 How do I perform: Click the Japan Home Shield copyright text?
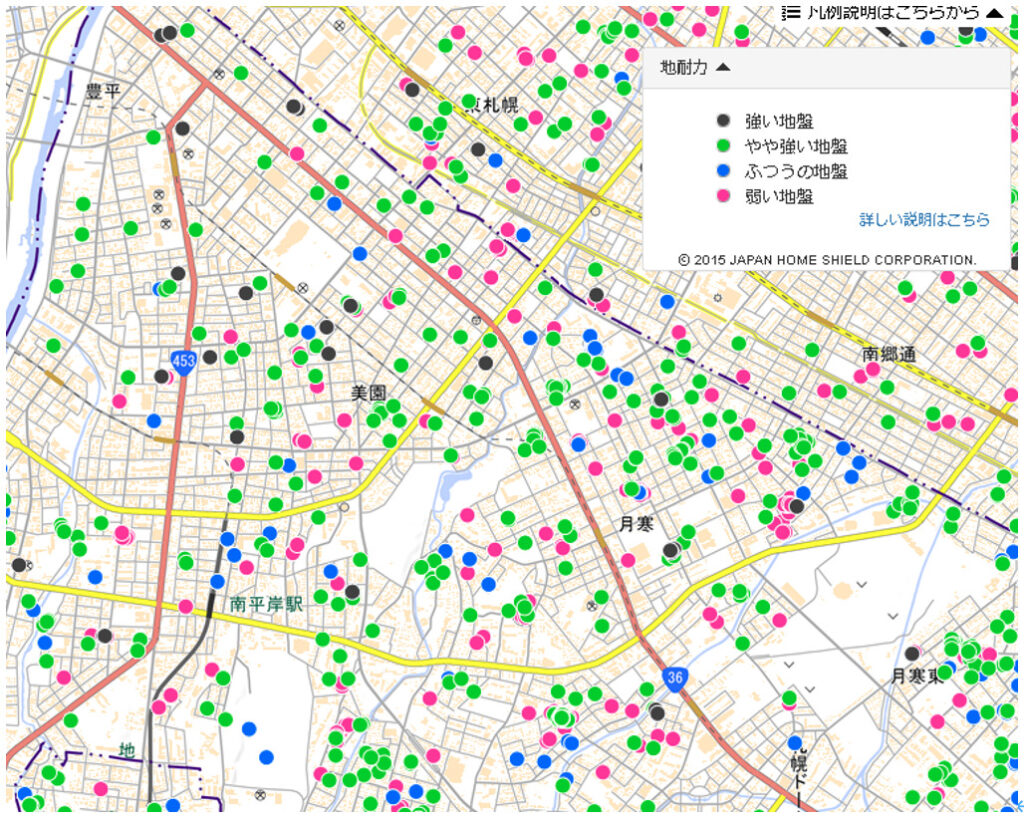(827, 259)
